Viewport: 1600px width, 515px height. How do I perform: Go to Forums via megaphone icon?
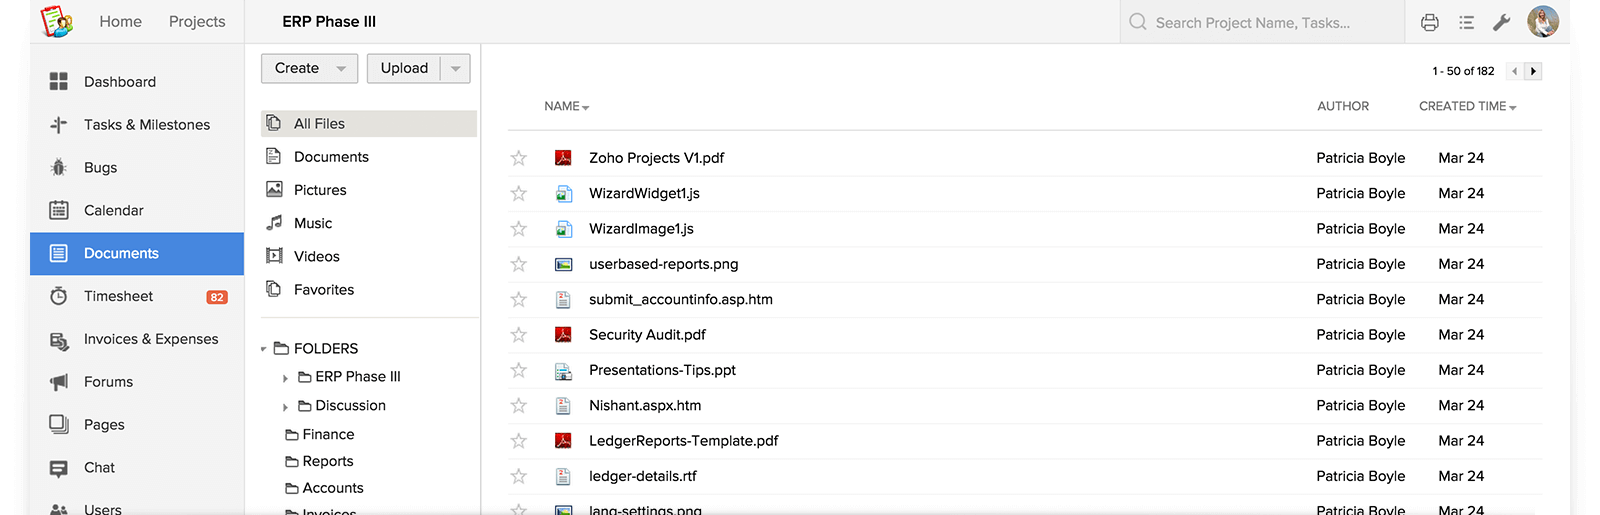point(59,382)
